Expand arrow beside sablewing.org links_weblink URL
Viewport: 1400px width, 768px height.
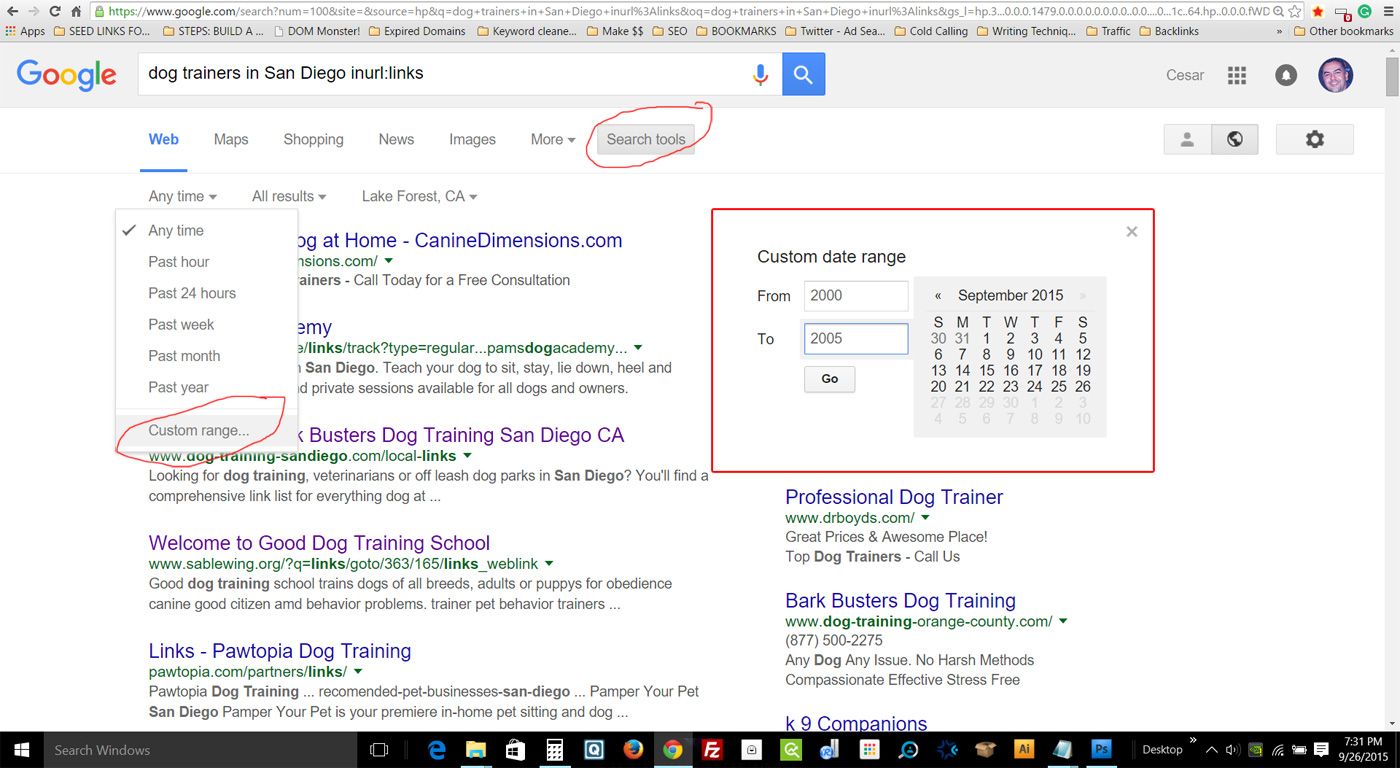click(x=549, y=564)
